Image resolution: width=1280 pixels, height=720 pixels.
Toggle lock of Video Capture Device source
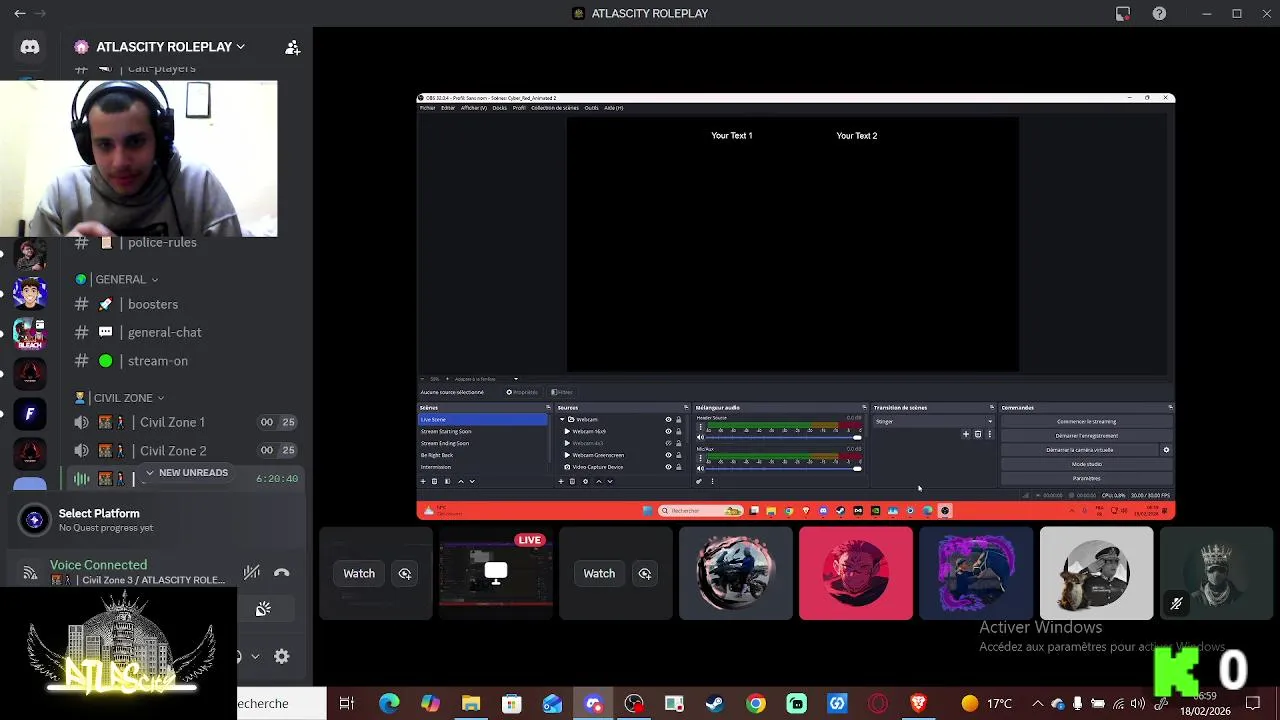pos(679,467)
